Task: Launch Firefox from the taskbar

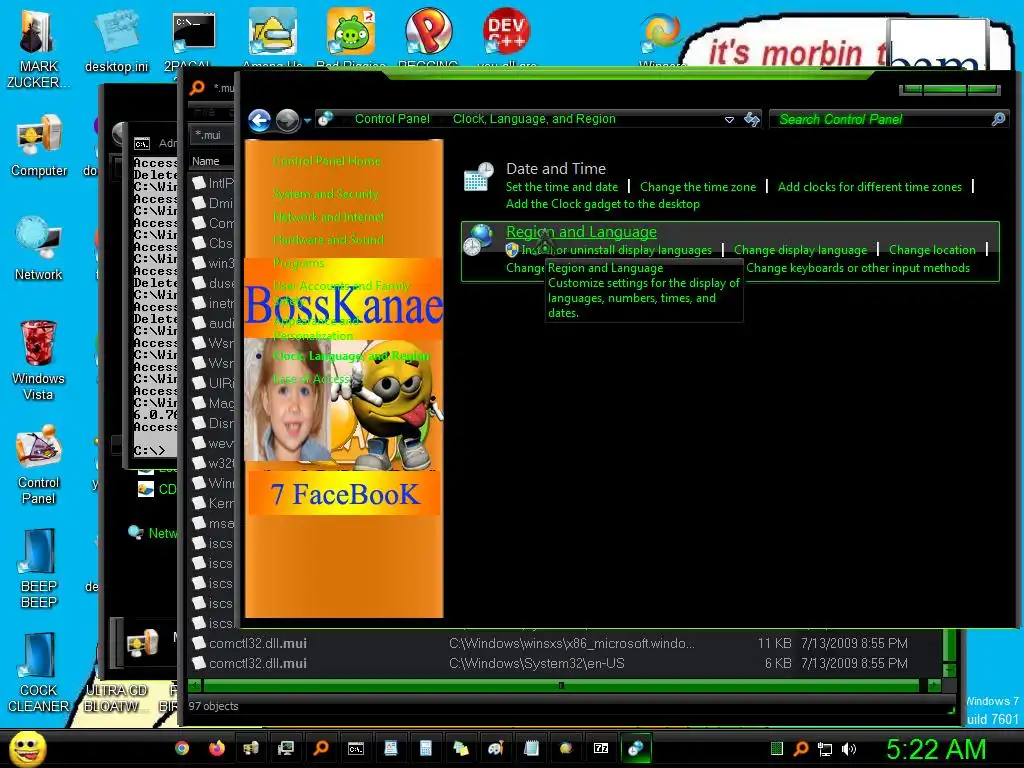Action: pyautogui.click(x=217, y=748)
